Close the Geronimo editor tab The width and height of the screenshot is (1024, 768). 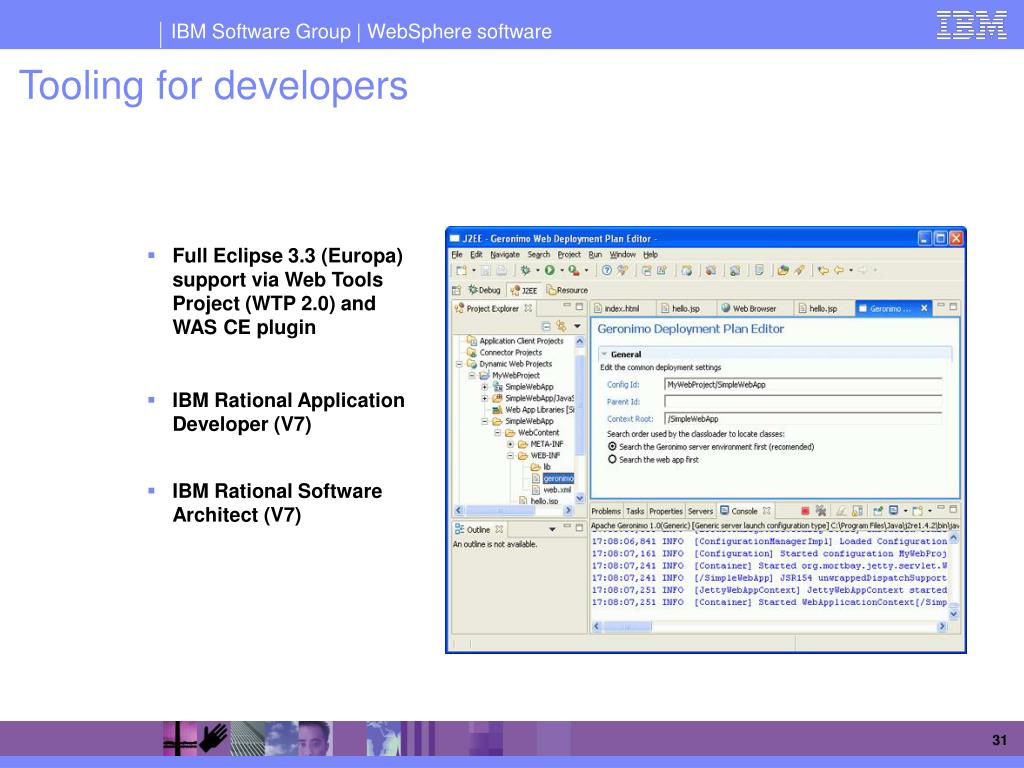coord(924,308)
